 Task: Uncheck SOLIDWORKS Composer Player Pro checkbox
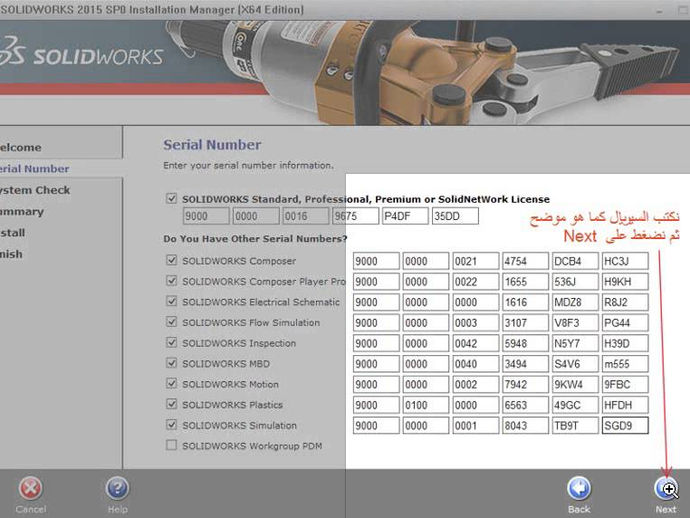click(x=172, y=281)
